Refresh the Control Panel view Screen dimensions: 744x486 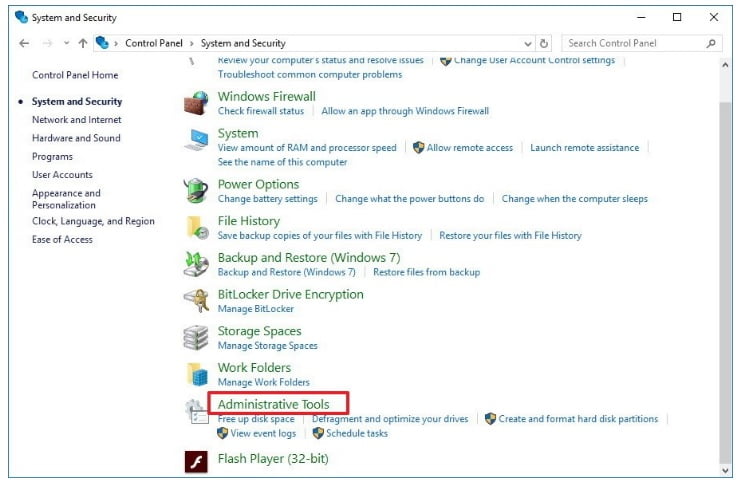click(544, 44)
